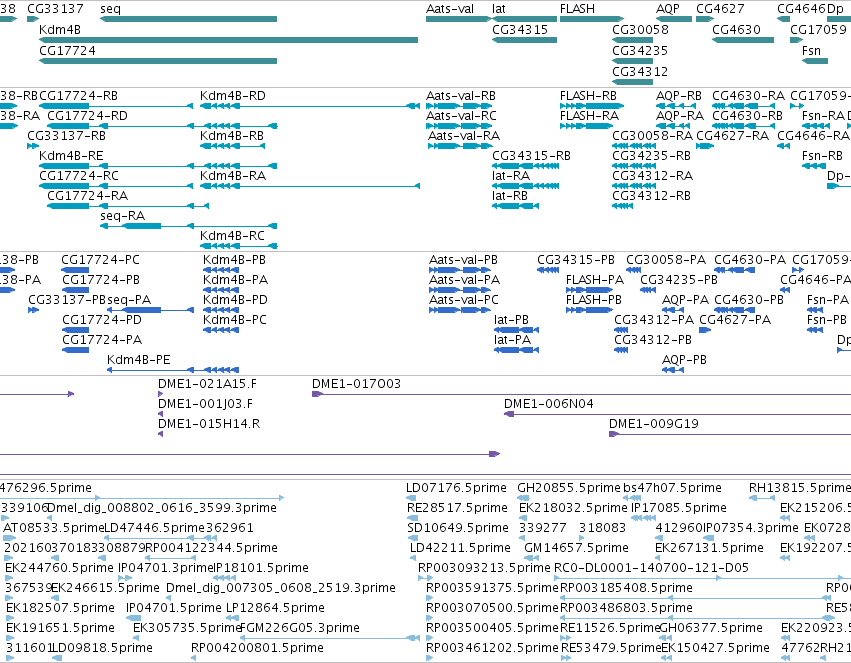Click protein seq-PA label
This screenshot has width=851, height=663.
[x=129, y=300]
